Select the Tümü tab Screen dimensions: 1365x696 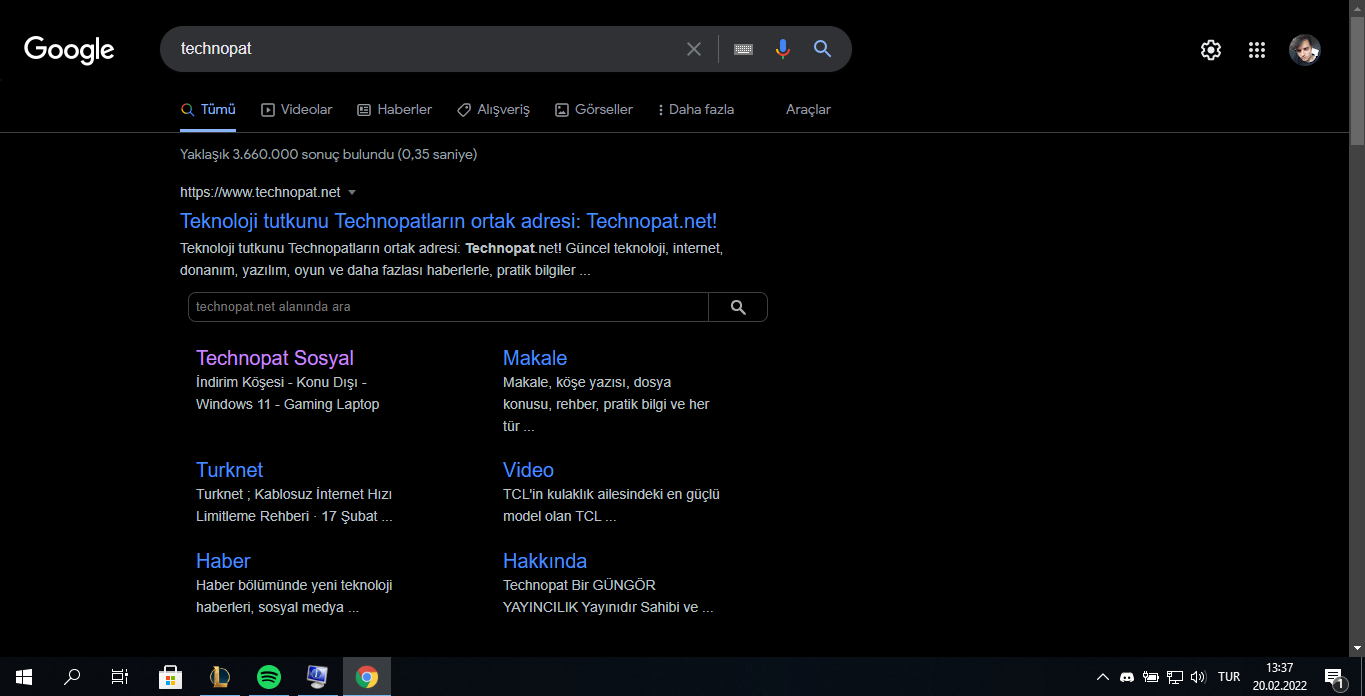[x=208, y=110]
